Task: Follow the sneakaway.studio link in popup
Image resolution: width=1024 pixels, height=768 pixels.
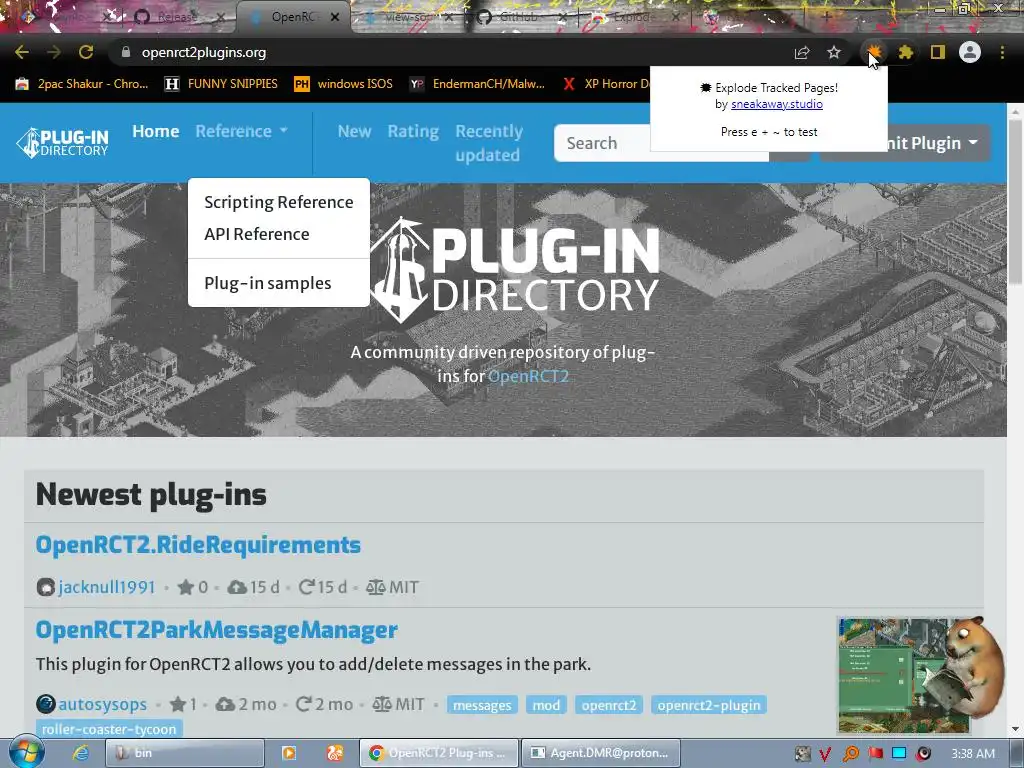Action: point(776,104)
